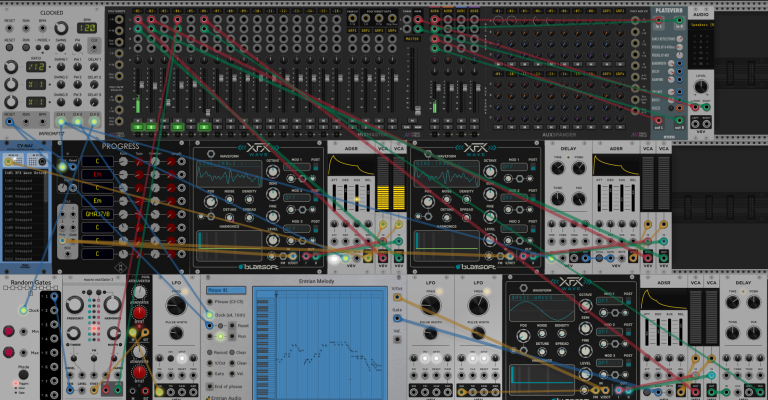The height and width of the screenshot is (400, 768).
Task: Click the V/Oct output jack on Entrian Melody
Action: click(x=397, y=297)
